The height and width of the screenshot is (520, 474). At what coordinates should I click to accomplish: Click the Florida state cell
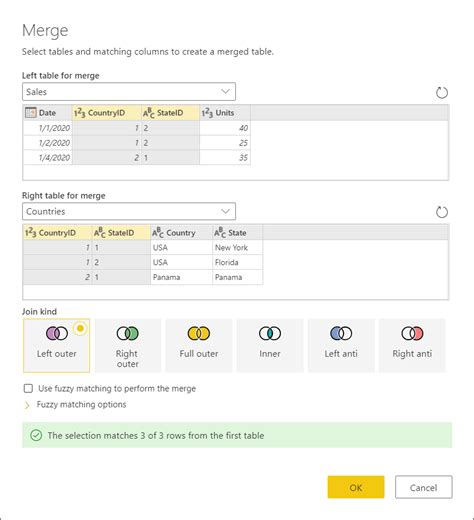click(237, 262)
